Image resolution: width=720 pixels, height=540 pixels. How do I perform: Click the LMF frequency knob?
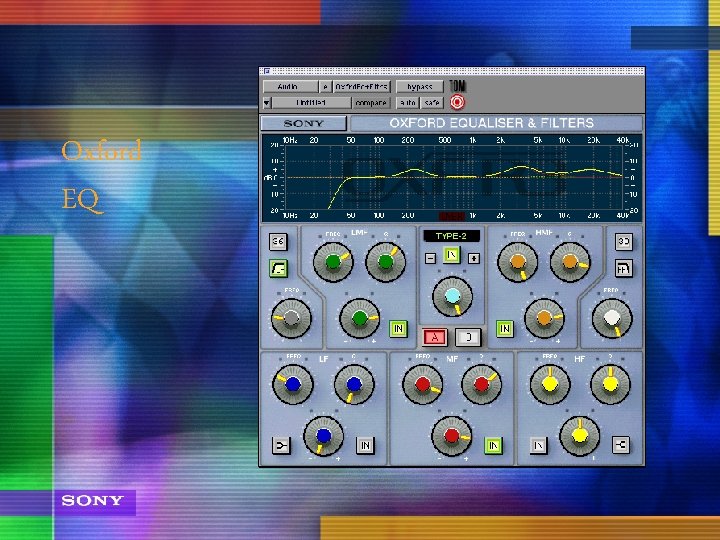pos(333,262)
